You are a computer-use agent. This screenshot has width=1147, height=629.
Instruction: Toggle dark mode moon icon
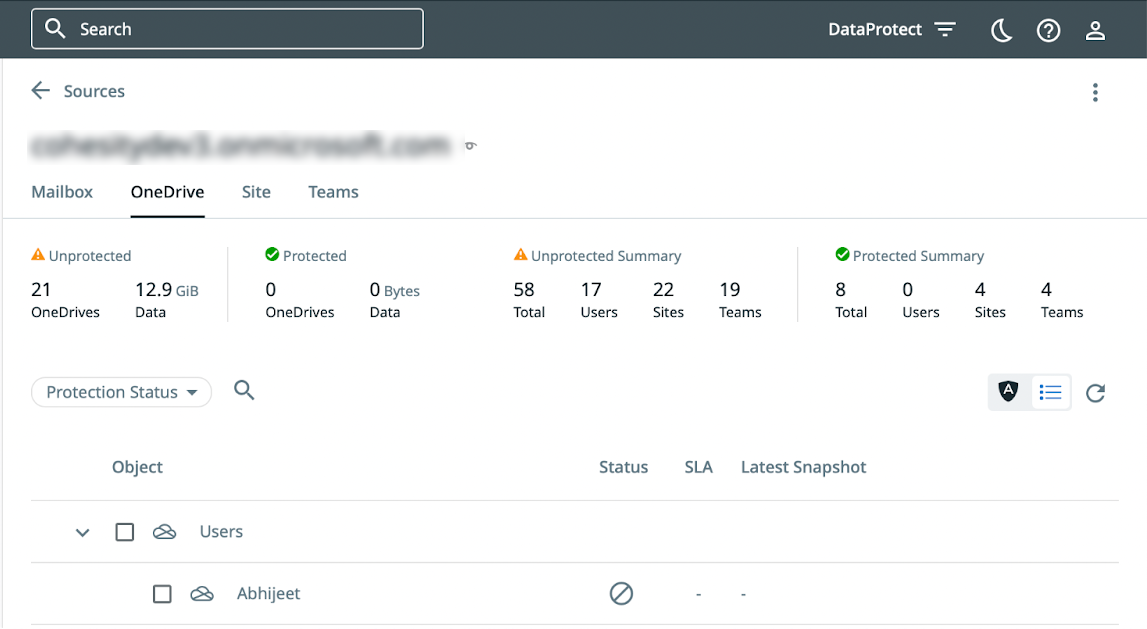click(1001, 30)
